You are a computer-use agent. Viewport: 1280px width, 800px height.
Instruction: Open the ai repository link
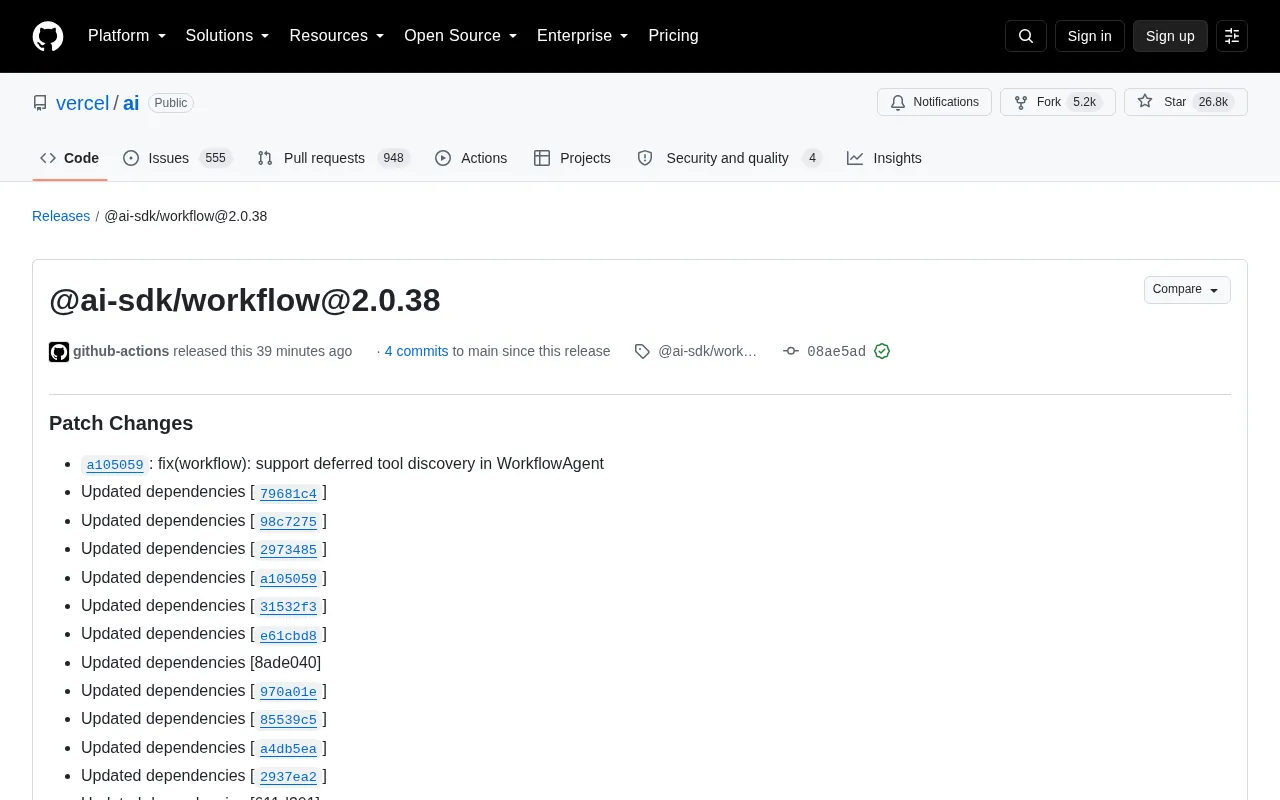click(x=131, y=103)
